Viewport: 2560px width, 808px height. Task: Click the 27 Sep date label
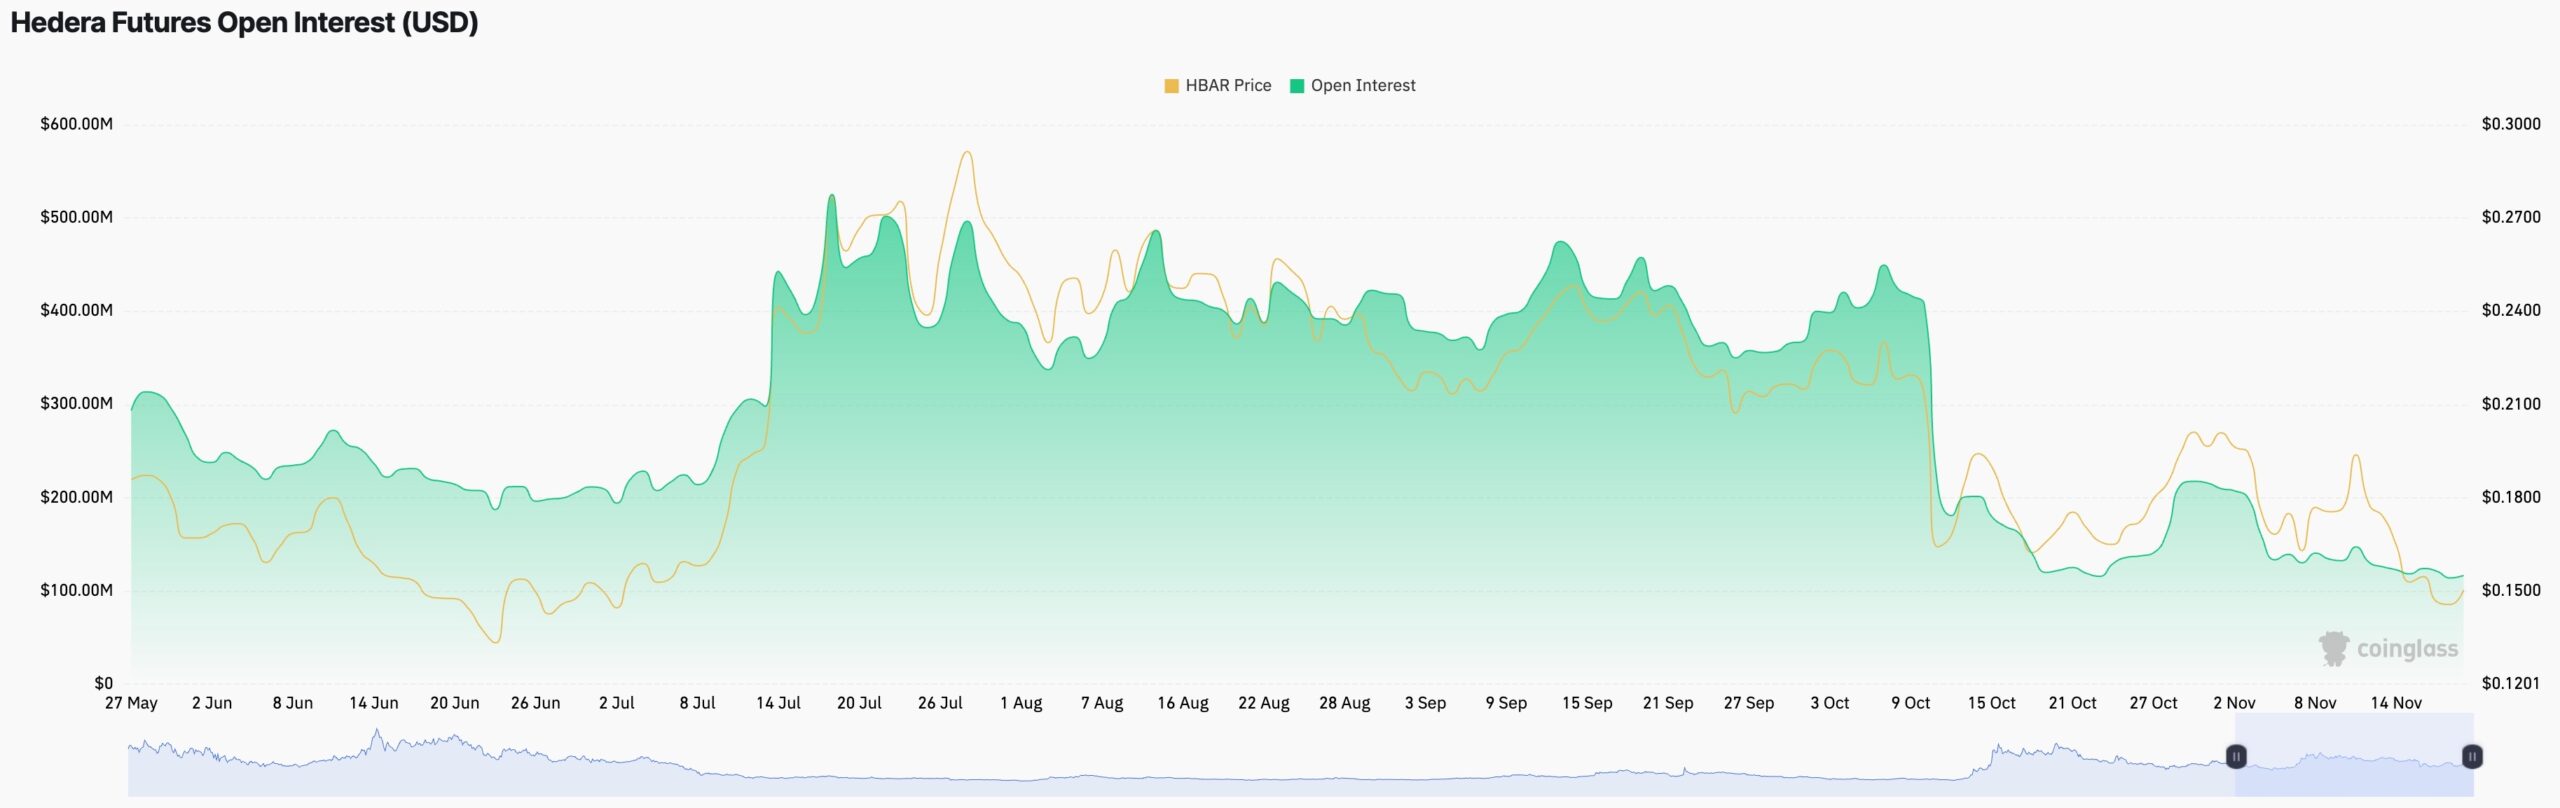(x=1749, y=703)
